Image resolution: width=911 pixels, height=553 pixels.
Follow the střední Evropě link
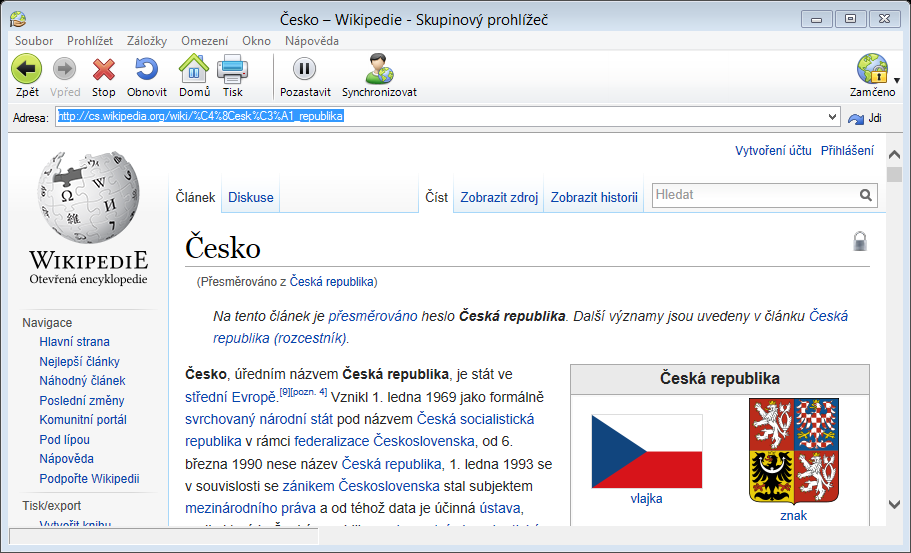coord(230,397)
